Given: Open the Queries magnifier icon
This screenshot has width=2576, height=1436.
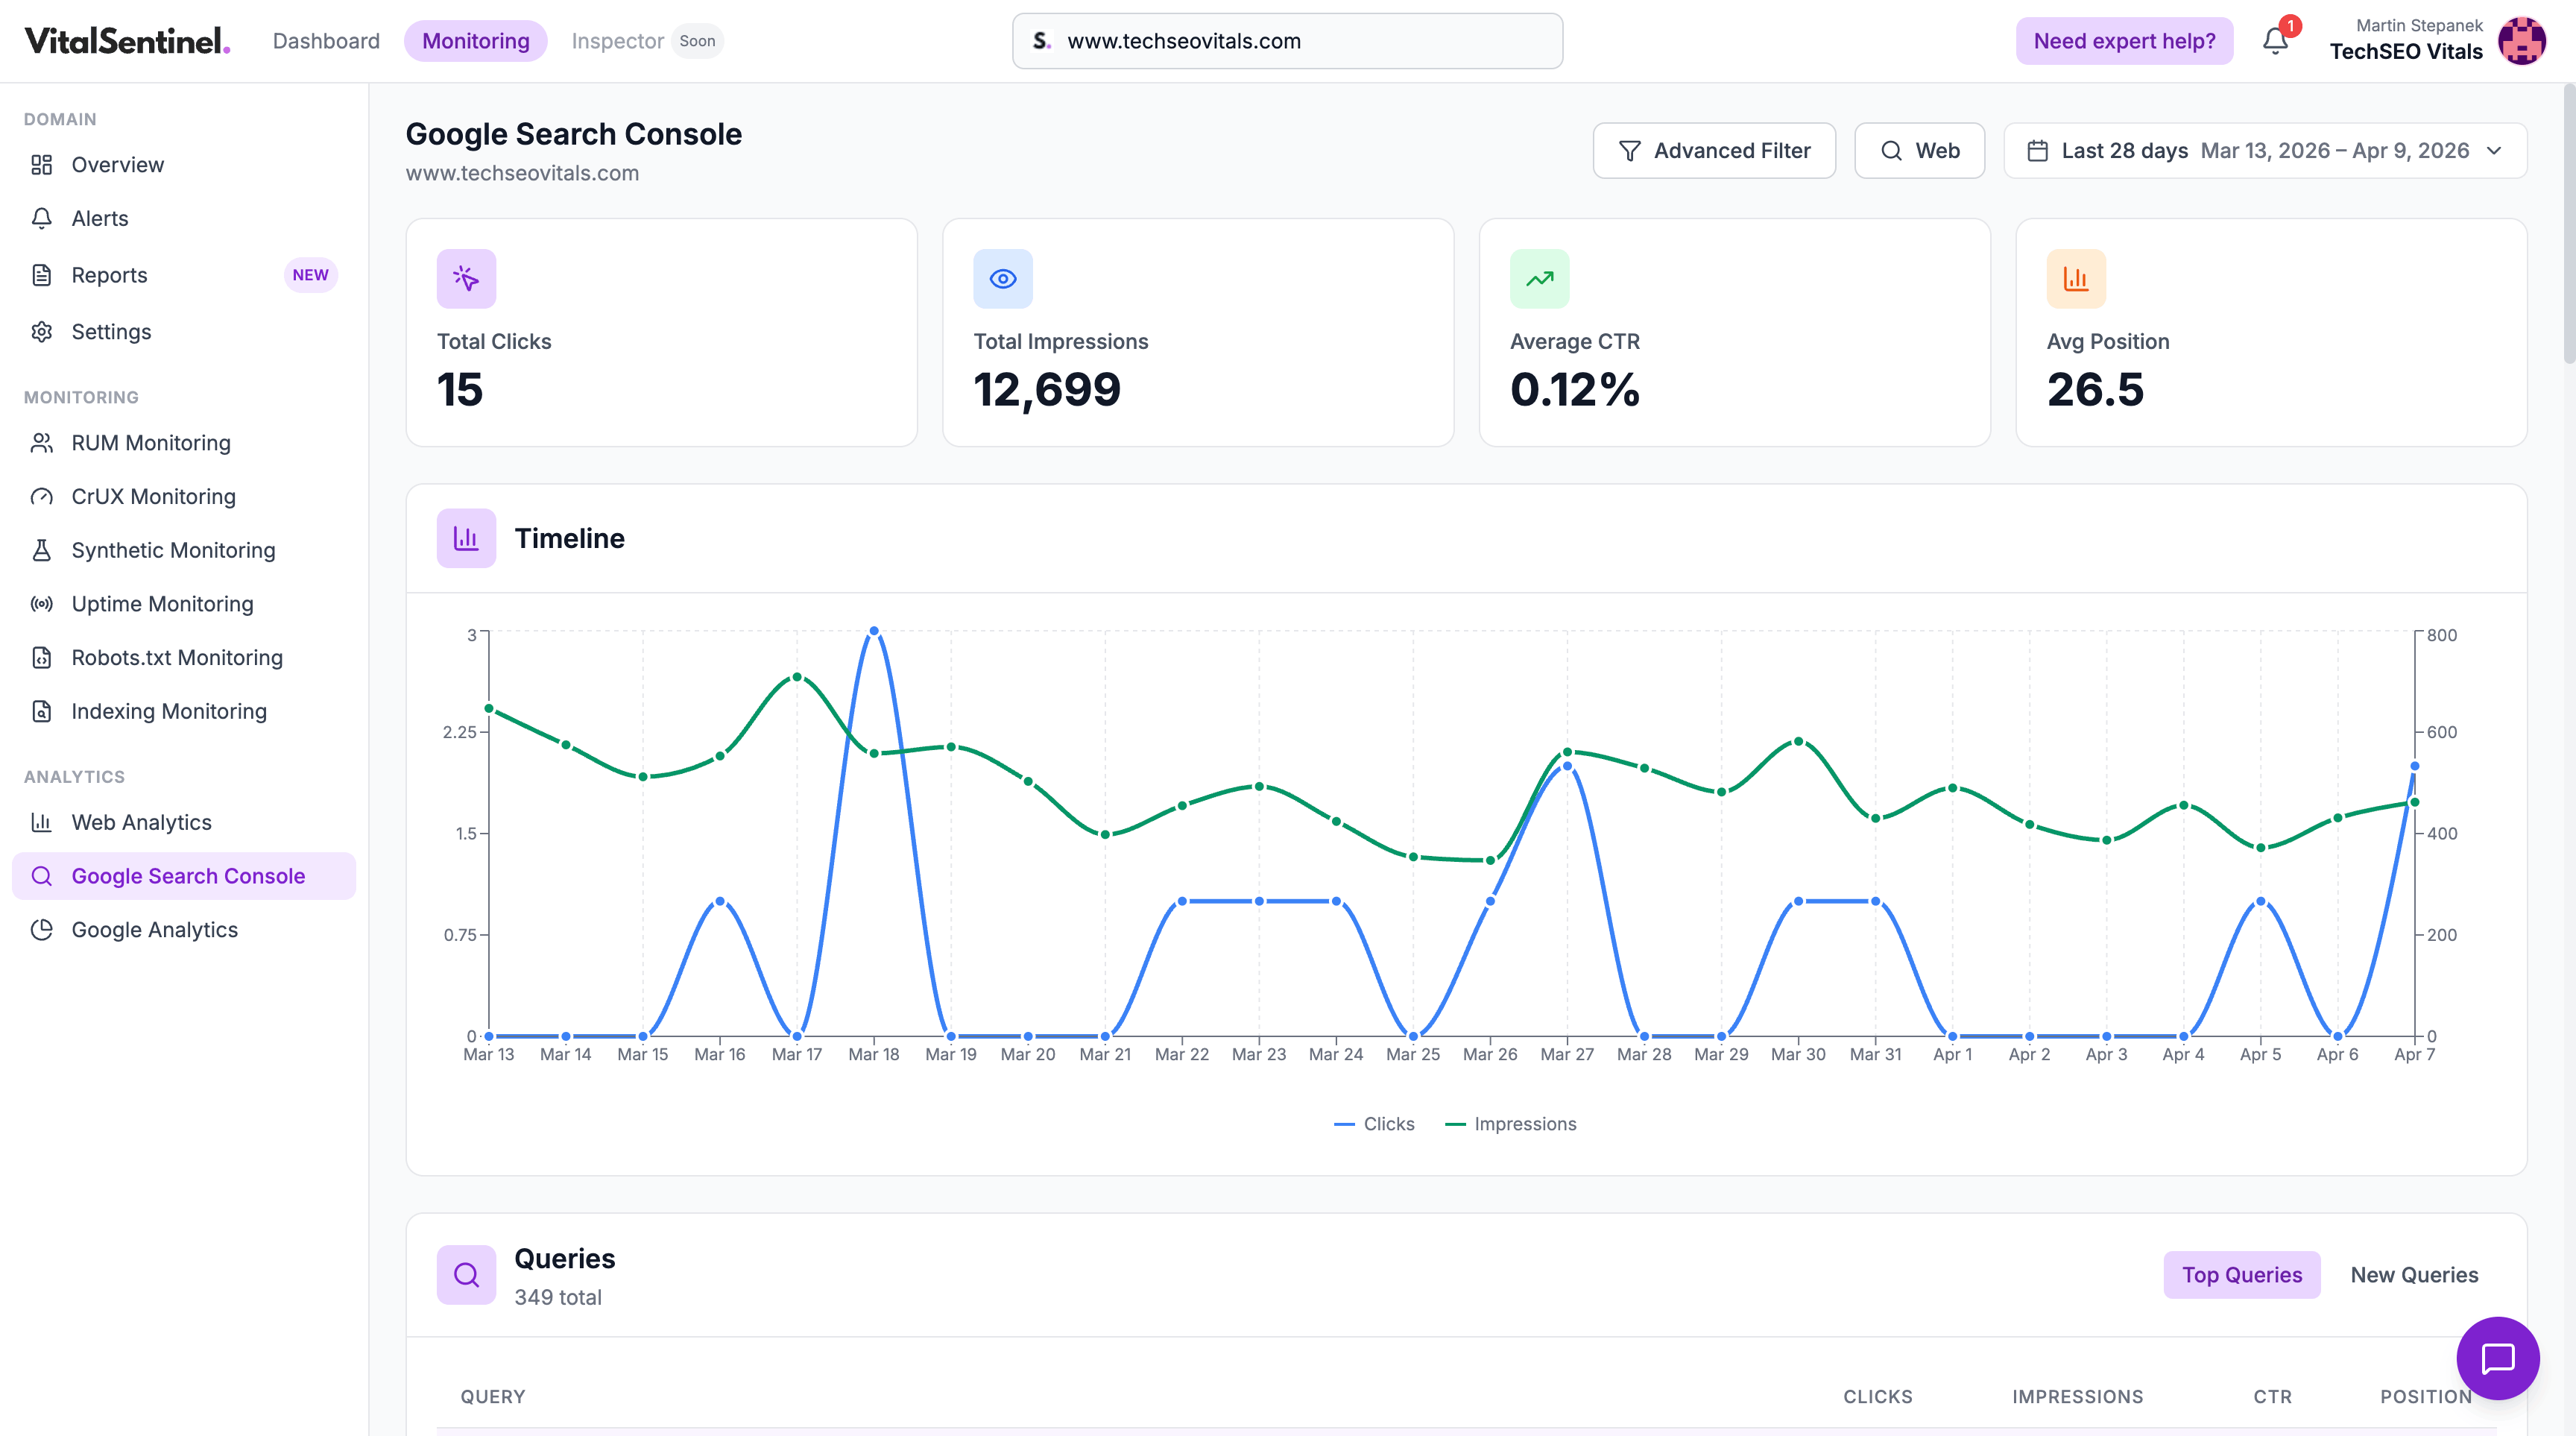Looking at the screenshot, I should point(466,1274).
